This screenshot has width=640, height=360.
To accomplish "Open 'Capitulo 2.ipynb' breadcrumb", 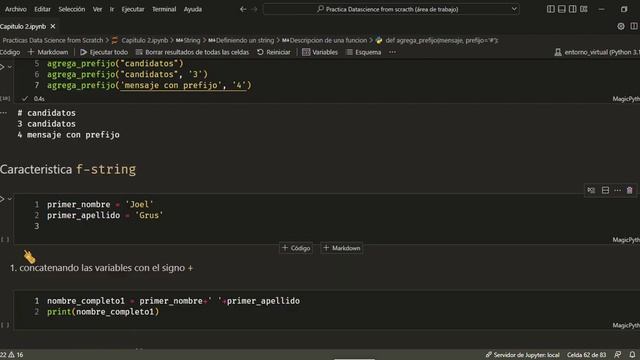I will 144,40.
